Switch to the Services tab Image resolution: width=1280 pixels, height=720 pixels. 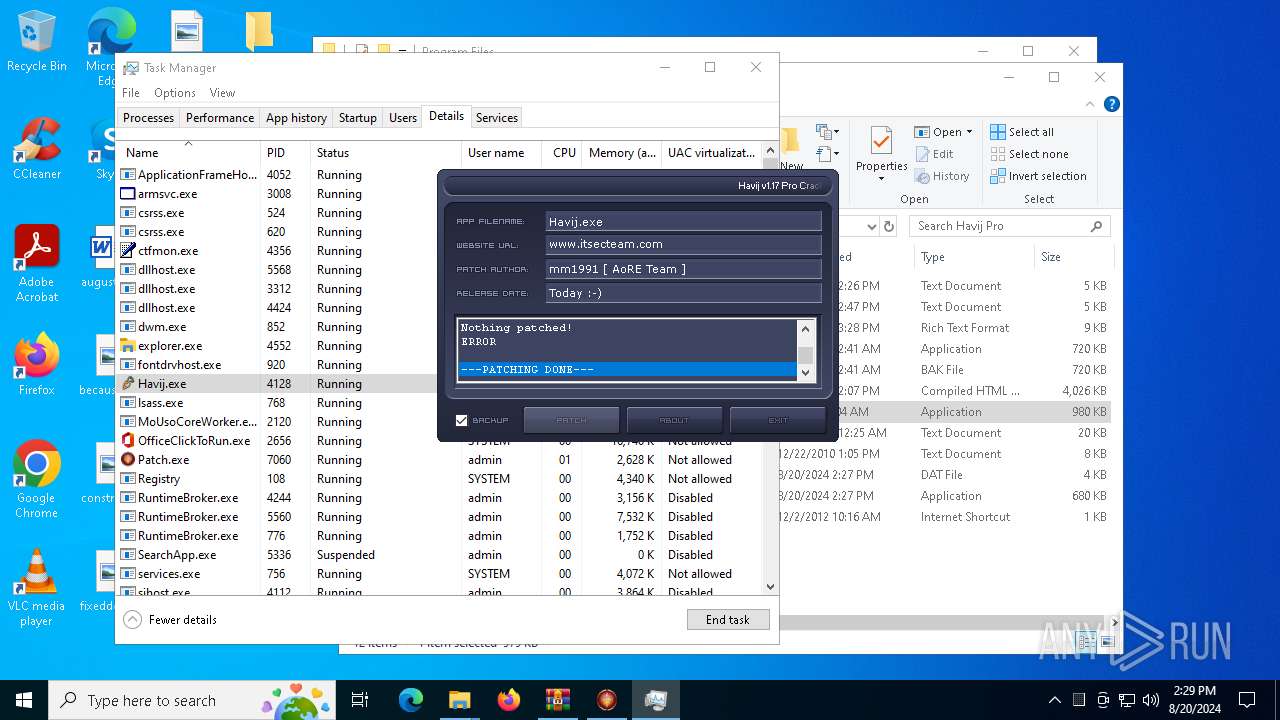(497, 118)
